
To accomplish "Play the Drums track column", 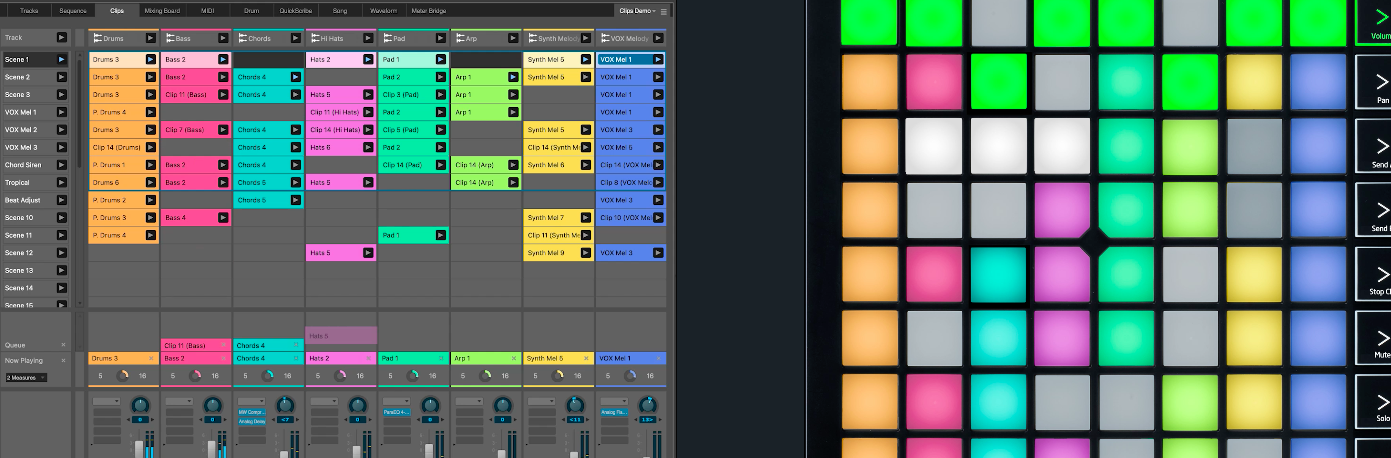I will click(151, 38).
